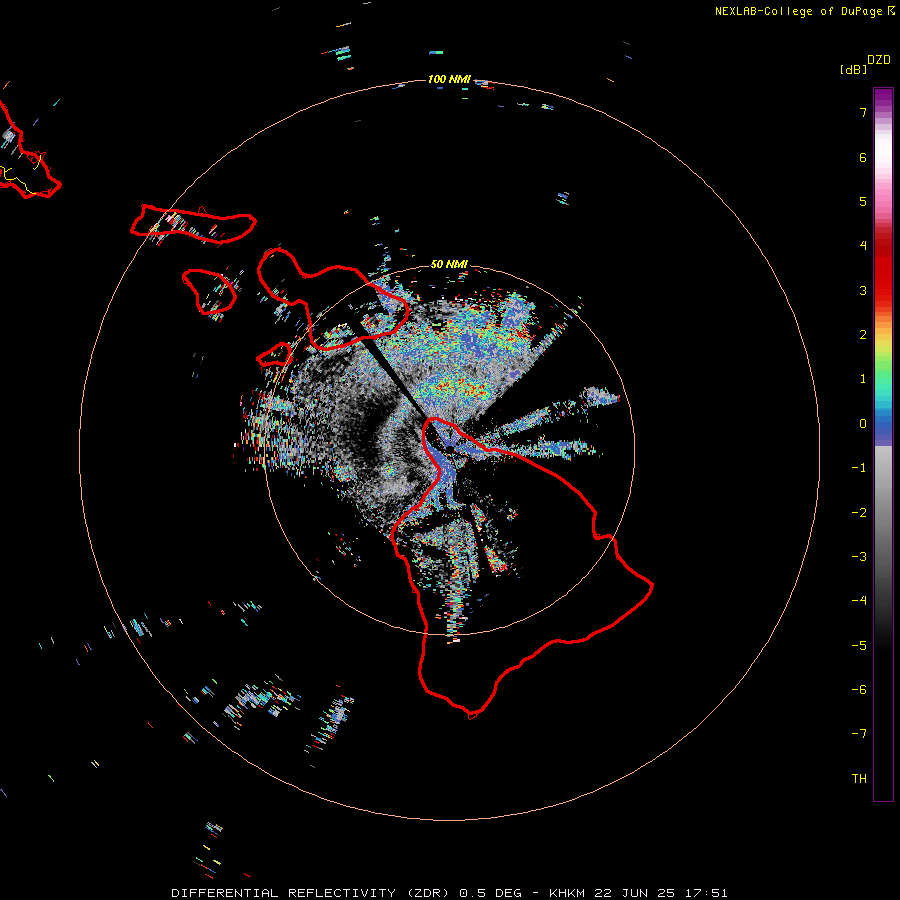Click the -4 value on the color scale

859,601
